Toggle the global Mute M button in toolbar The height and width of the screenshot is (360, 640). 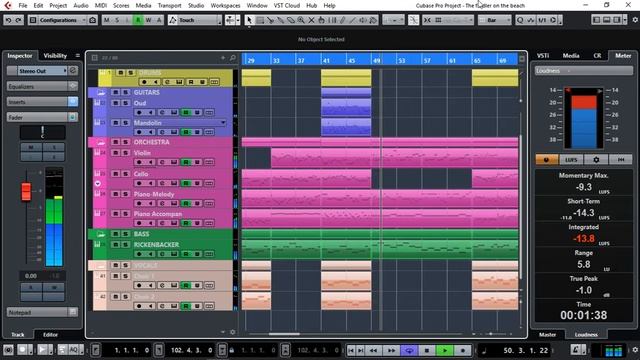pos(107,20)
